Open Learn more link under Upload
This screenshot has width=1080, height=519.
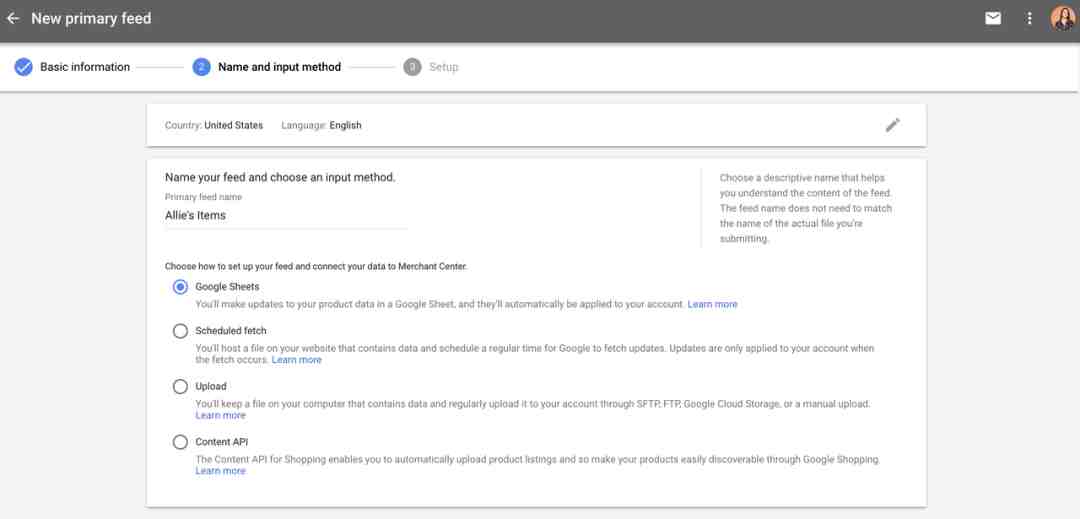tap(220, 416)
